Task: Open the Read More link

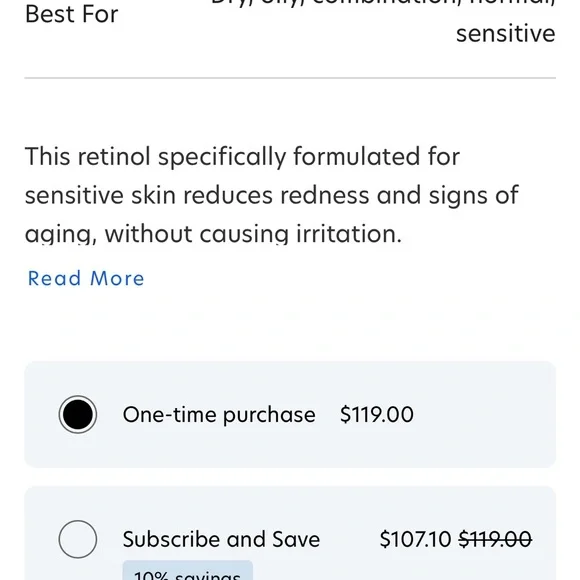Action: click(x=86, y=278)
